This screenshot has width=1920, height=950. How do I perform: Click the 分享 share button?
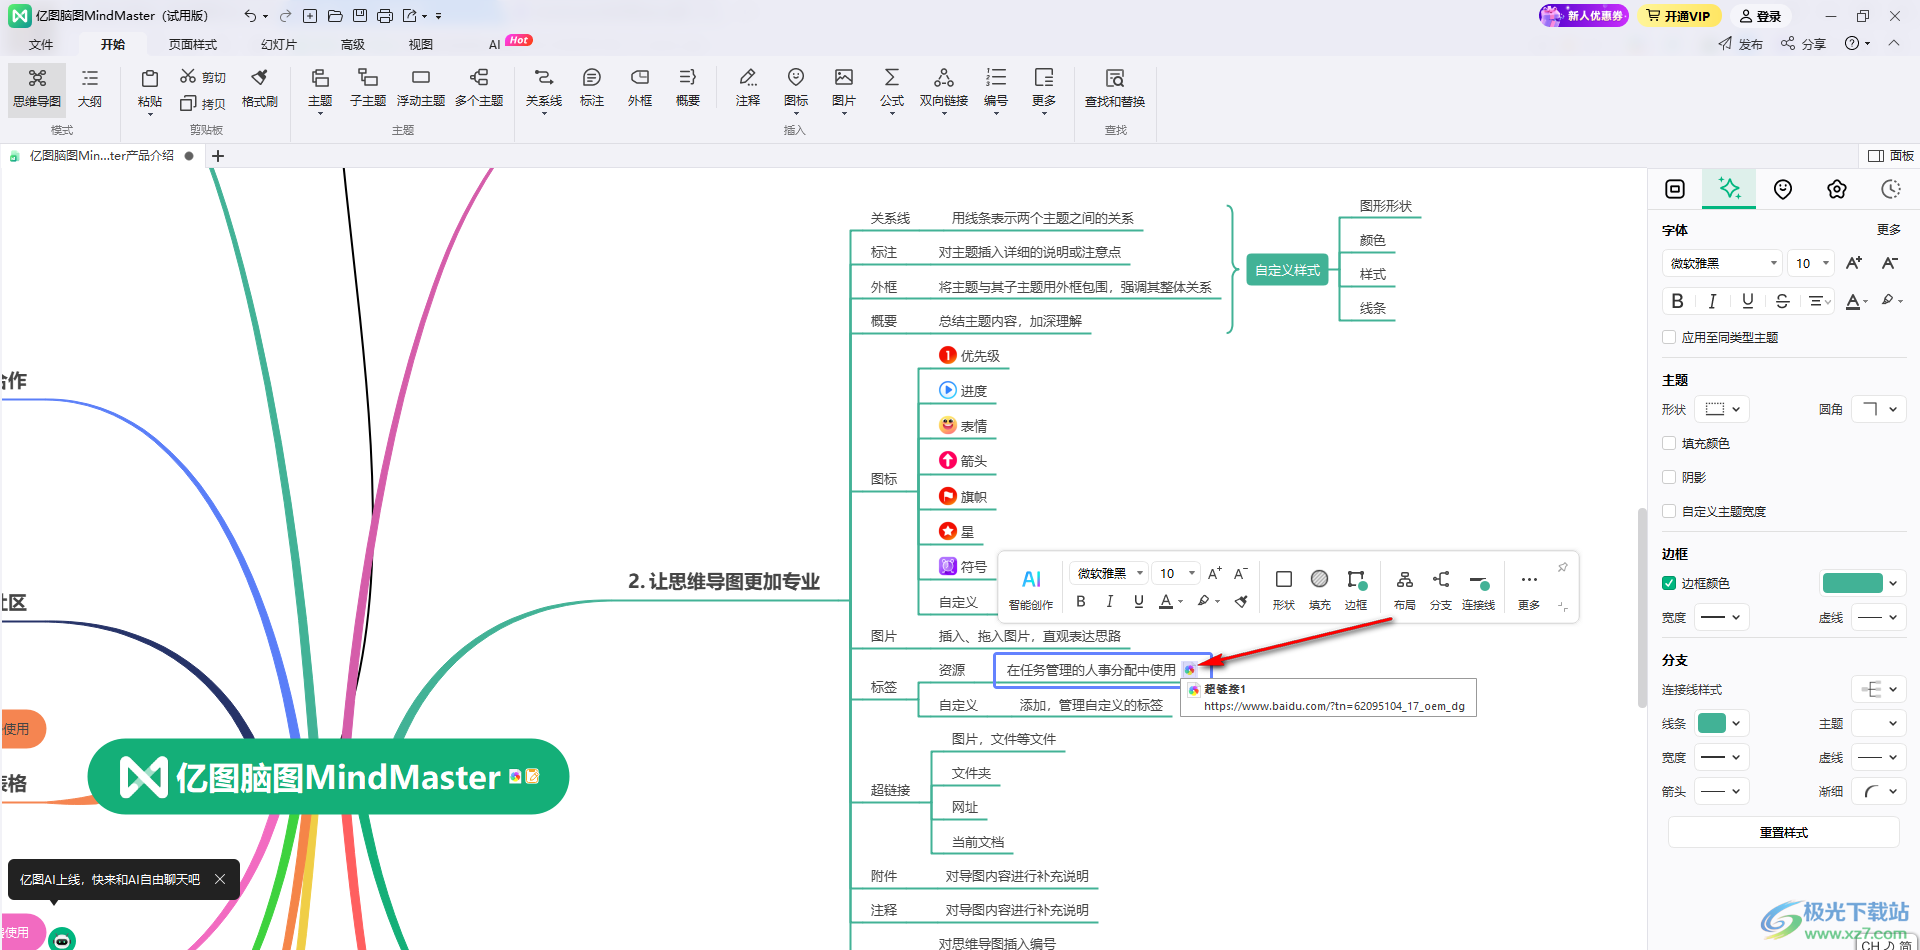point(1804,44)
